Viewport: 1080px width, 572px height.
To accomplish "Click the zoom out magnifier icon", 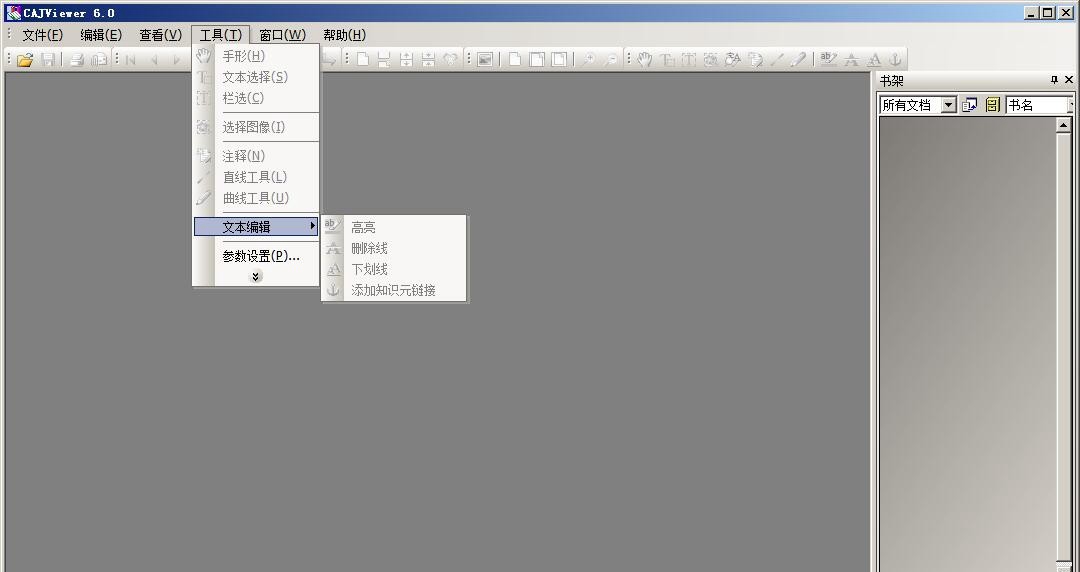I will [610, 60].
